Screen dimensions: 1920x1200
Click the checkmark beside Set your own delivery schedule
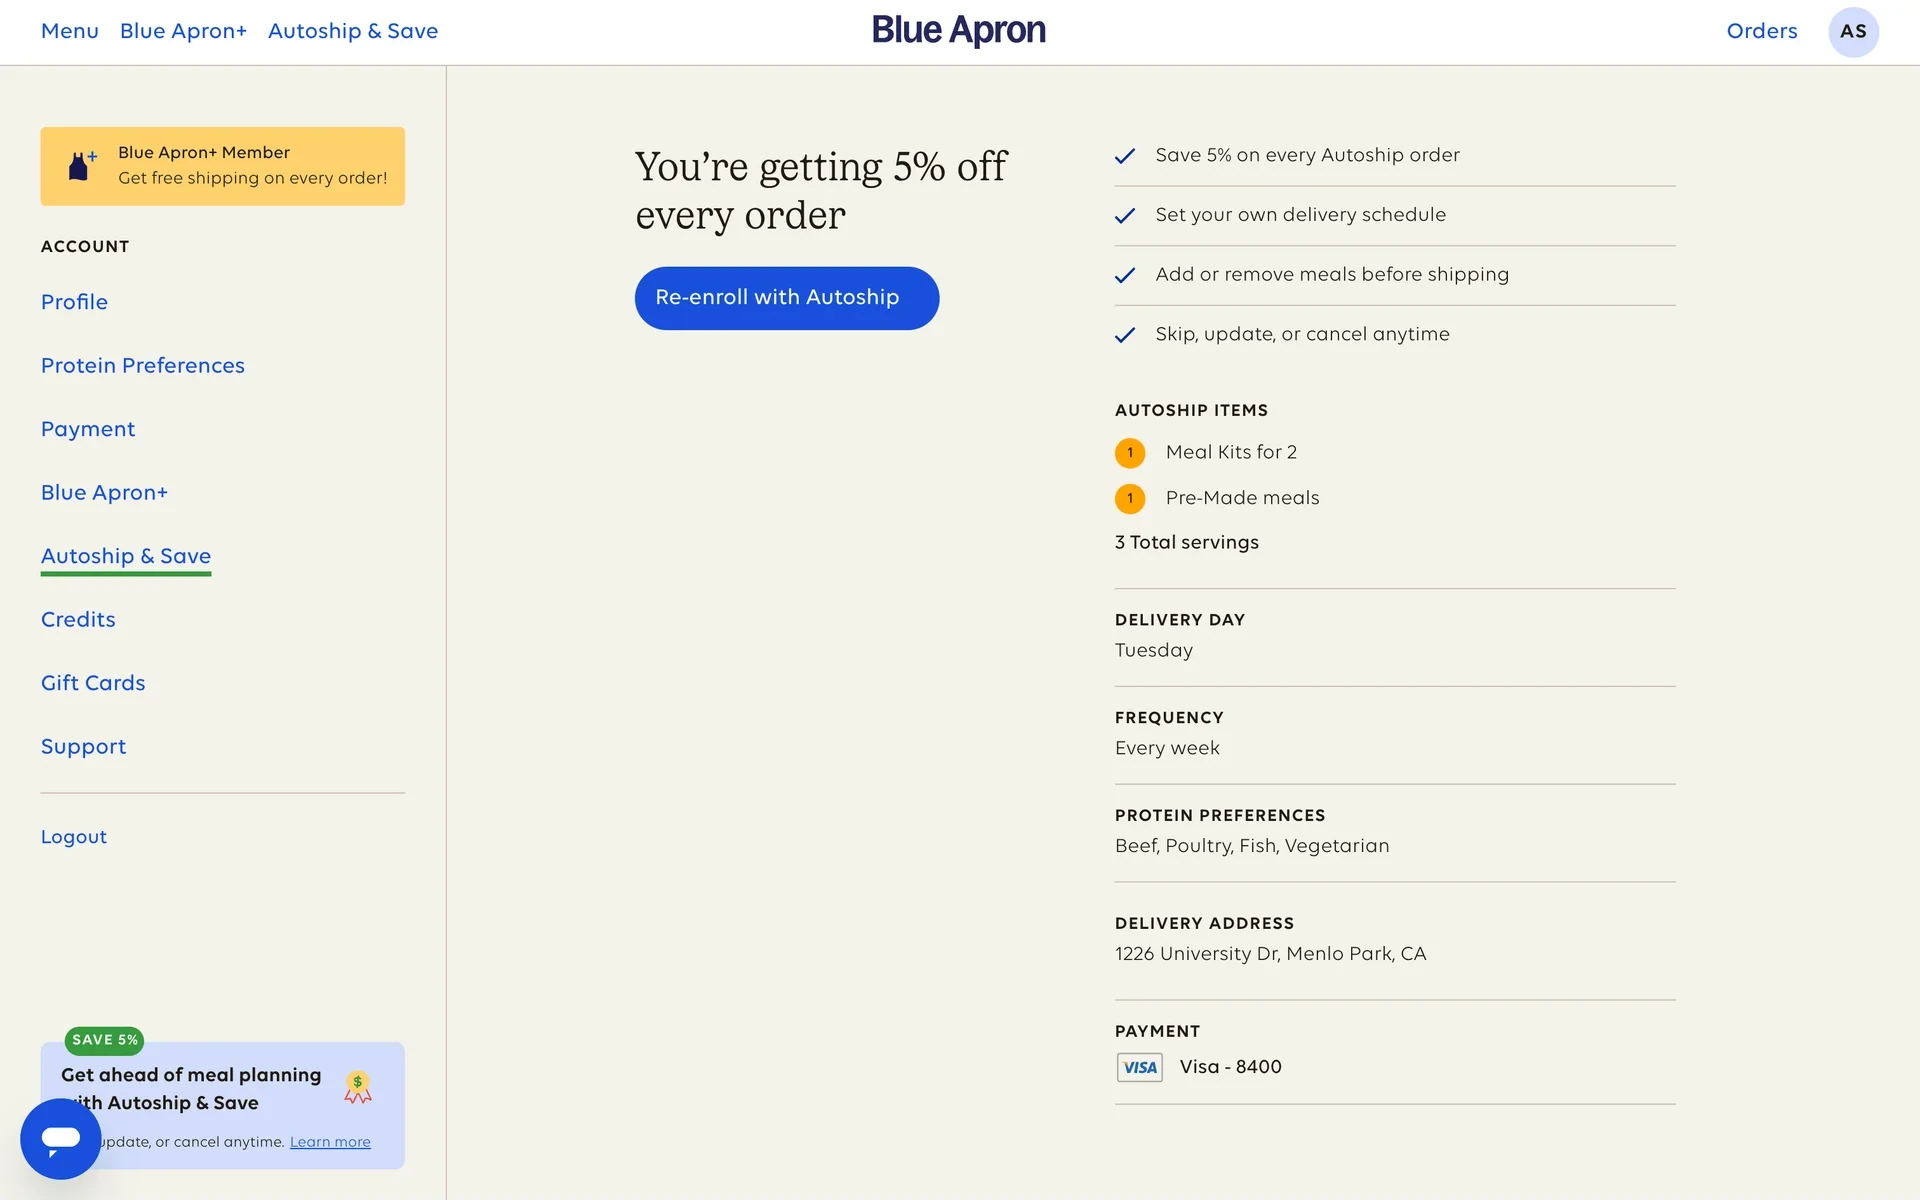(x=1125, y=216)
